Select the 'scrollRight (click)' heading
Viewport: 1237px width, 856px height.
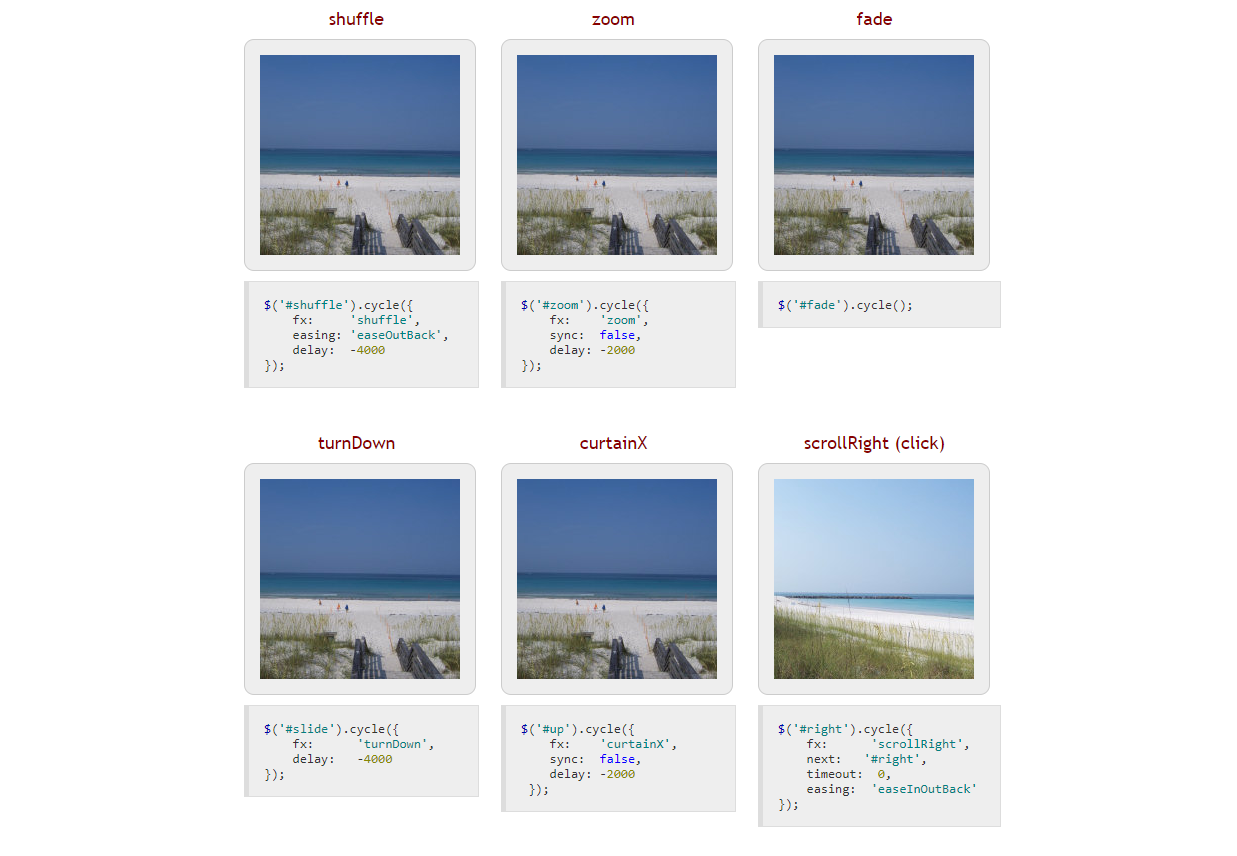874,443
